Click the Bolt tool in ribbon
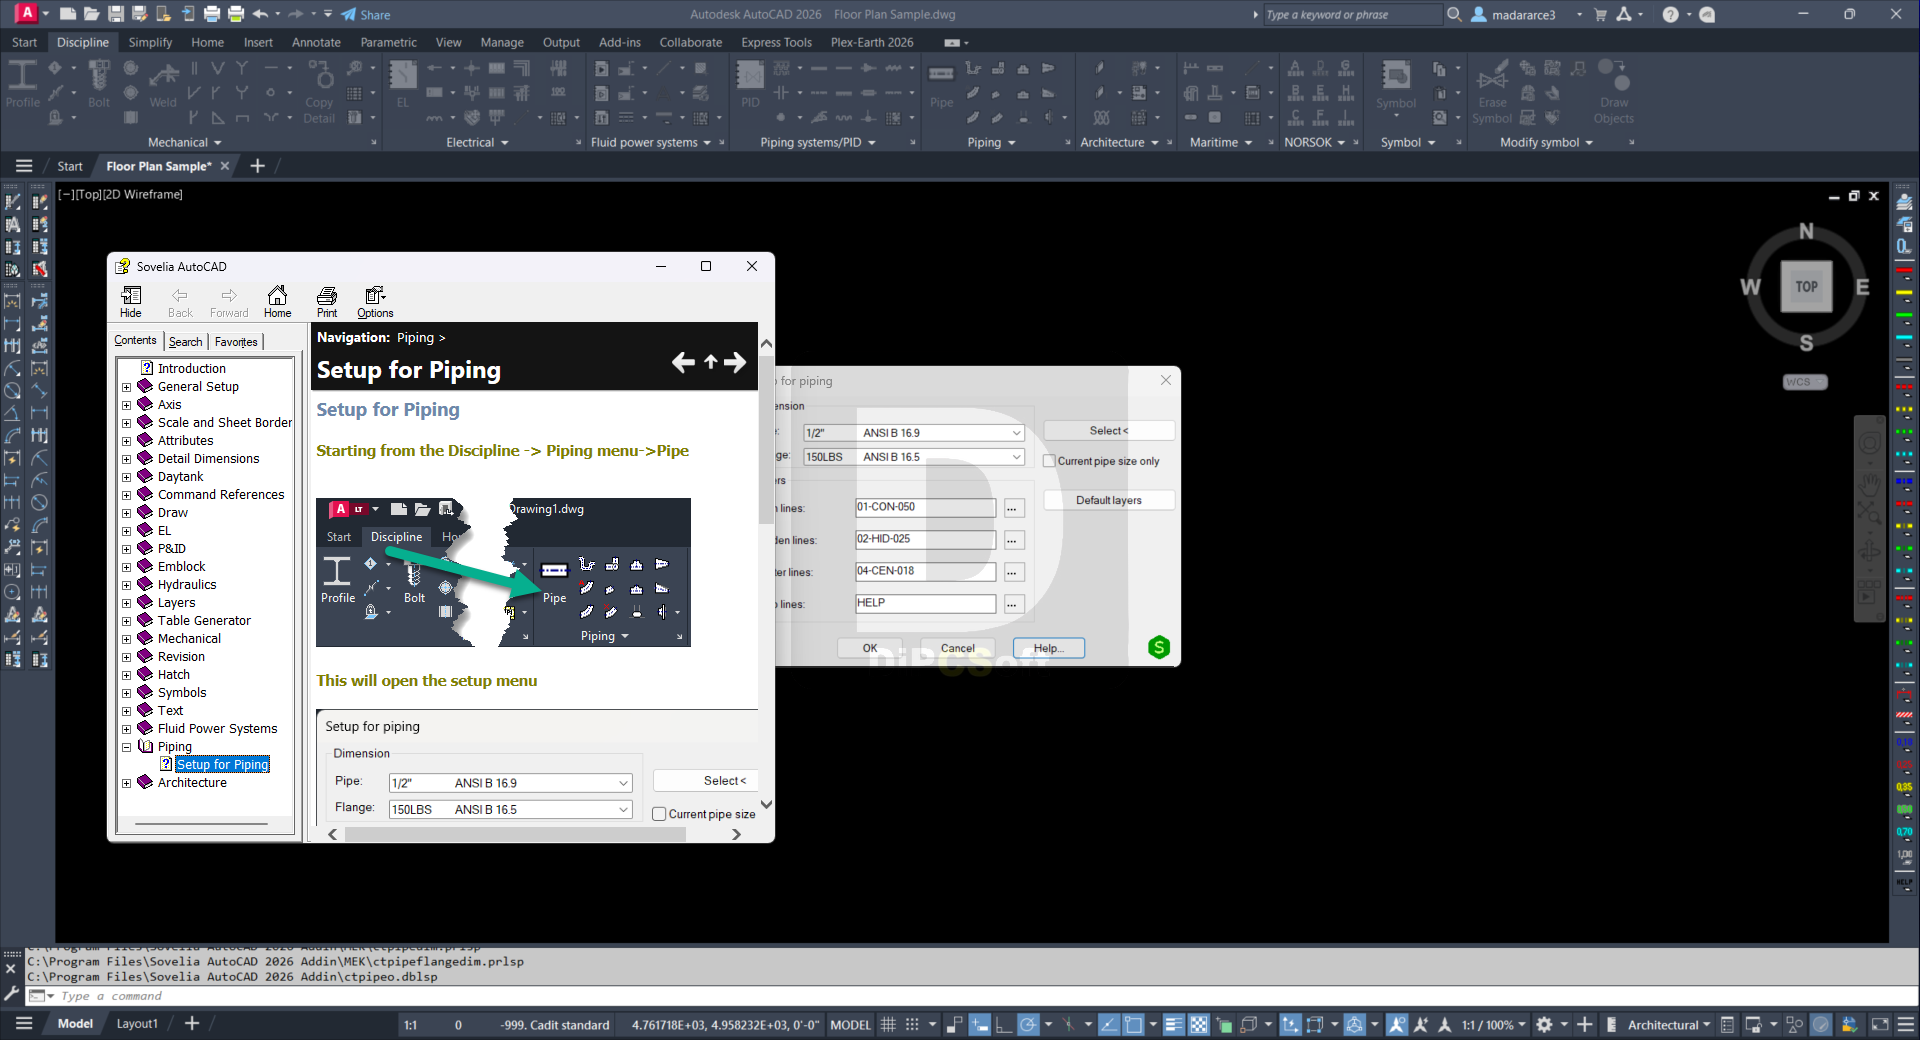This screenshot has height=1040, width=1920. [99, 84]
